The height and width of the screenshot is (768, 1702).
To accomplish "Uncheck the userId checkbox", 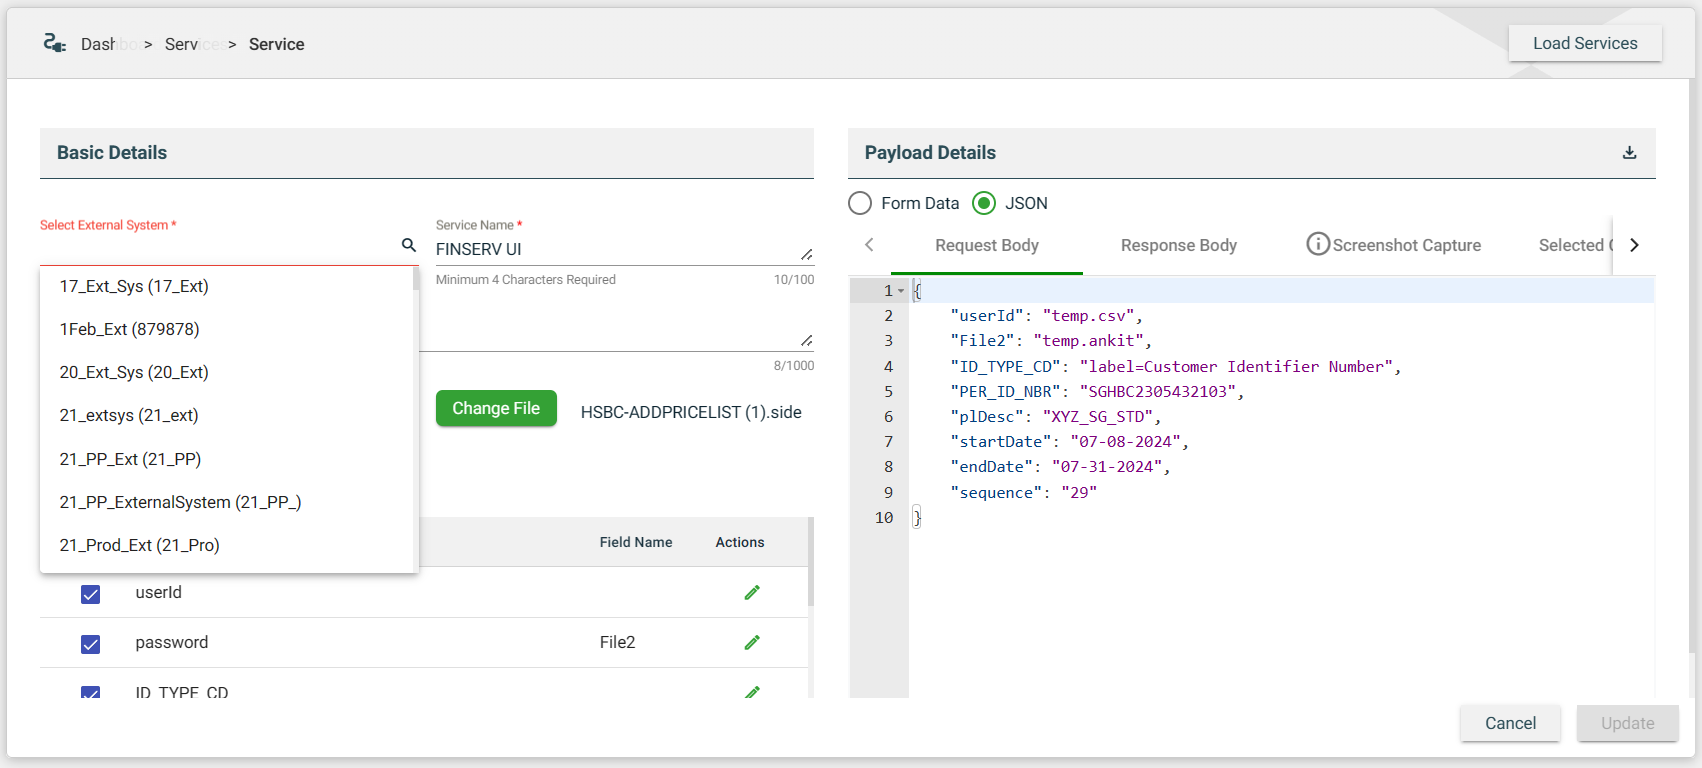I will (x=91, y=594).
